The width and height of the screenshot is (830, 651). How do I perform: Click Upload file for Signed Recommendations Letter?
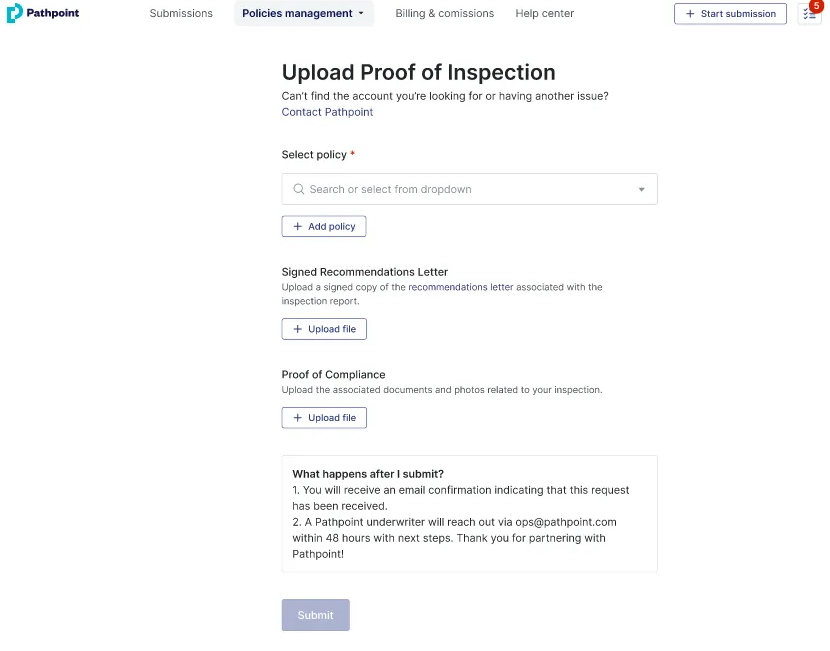[325, 329]
